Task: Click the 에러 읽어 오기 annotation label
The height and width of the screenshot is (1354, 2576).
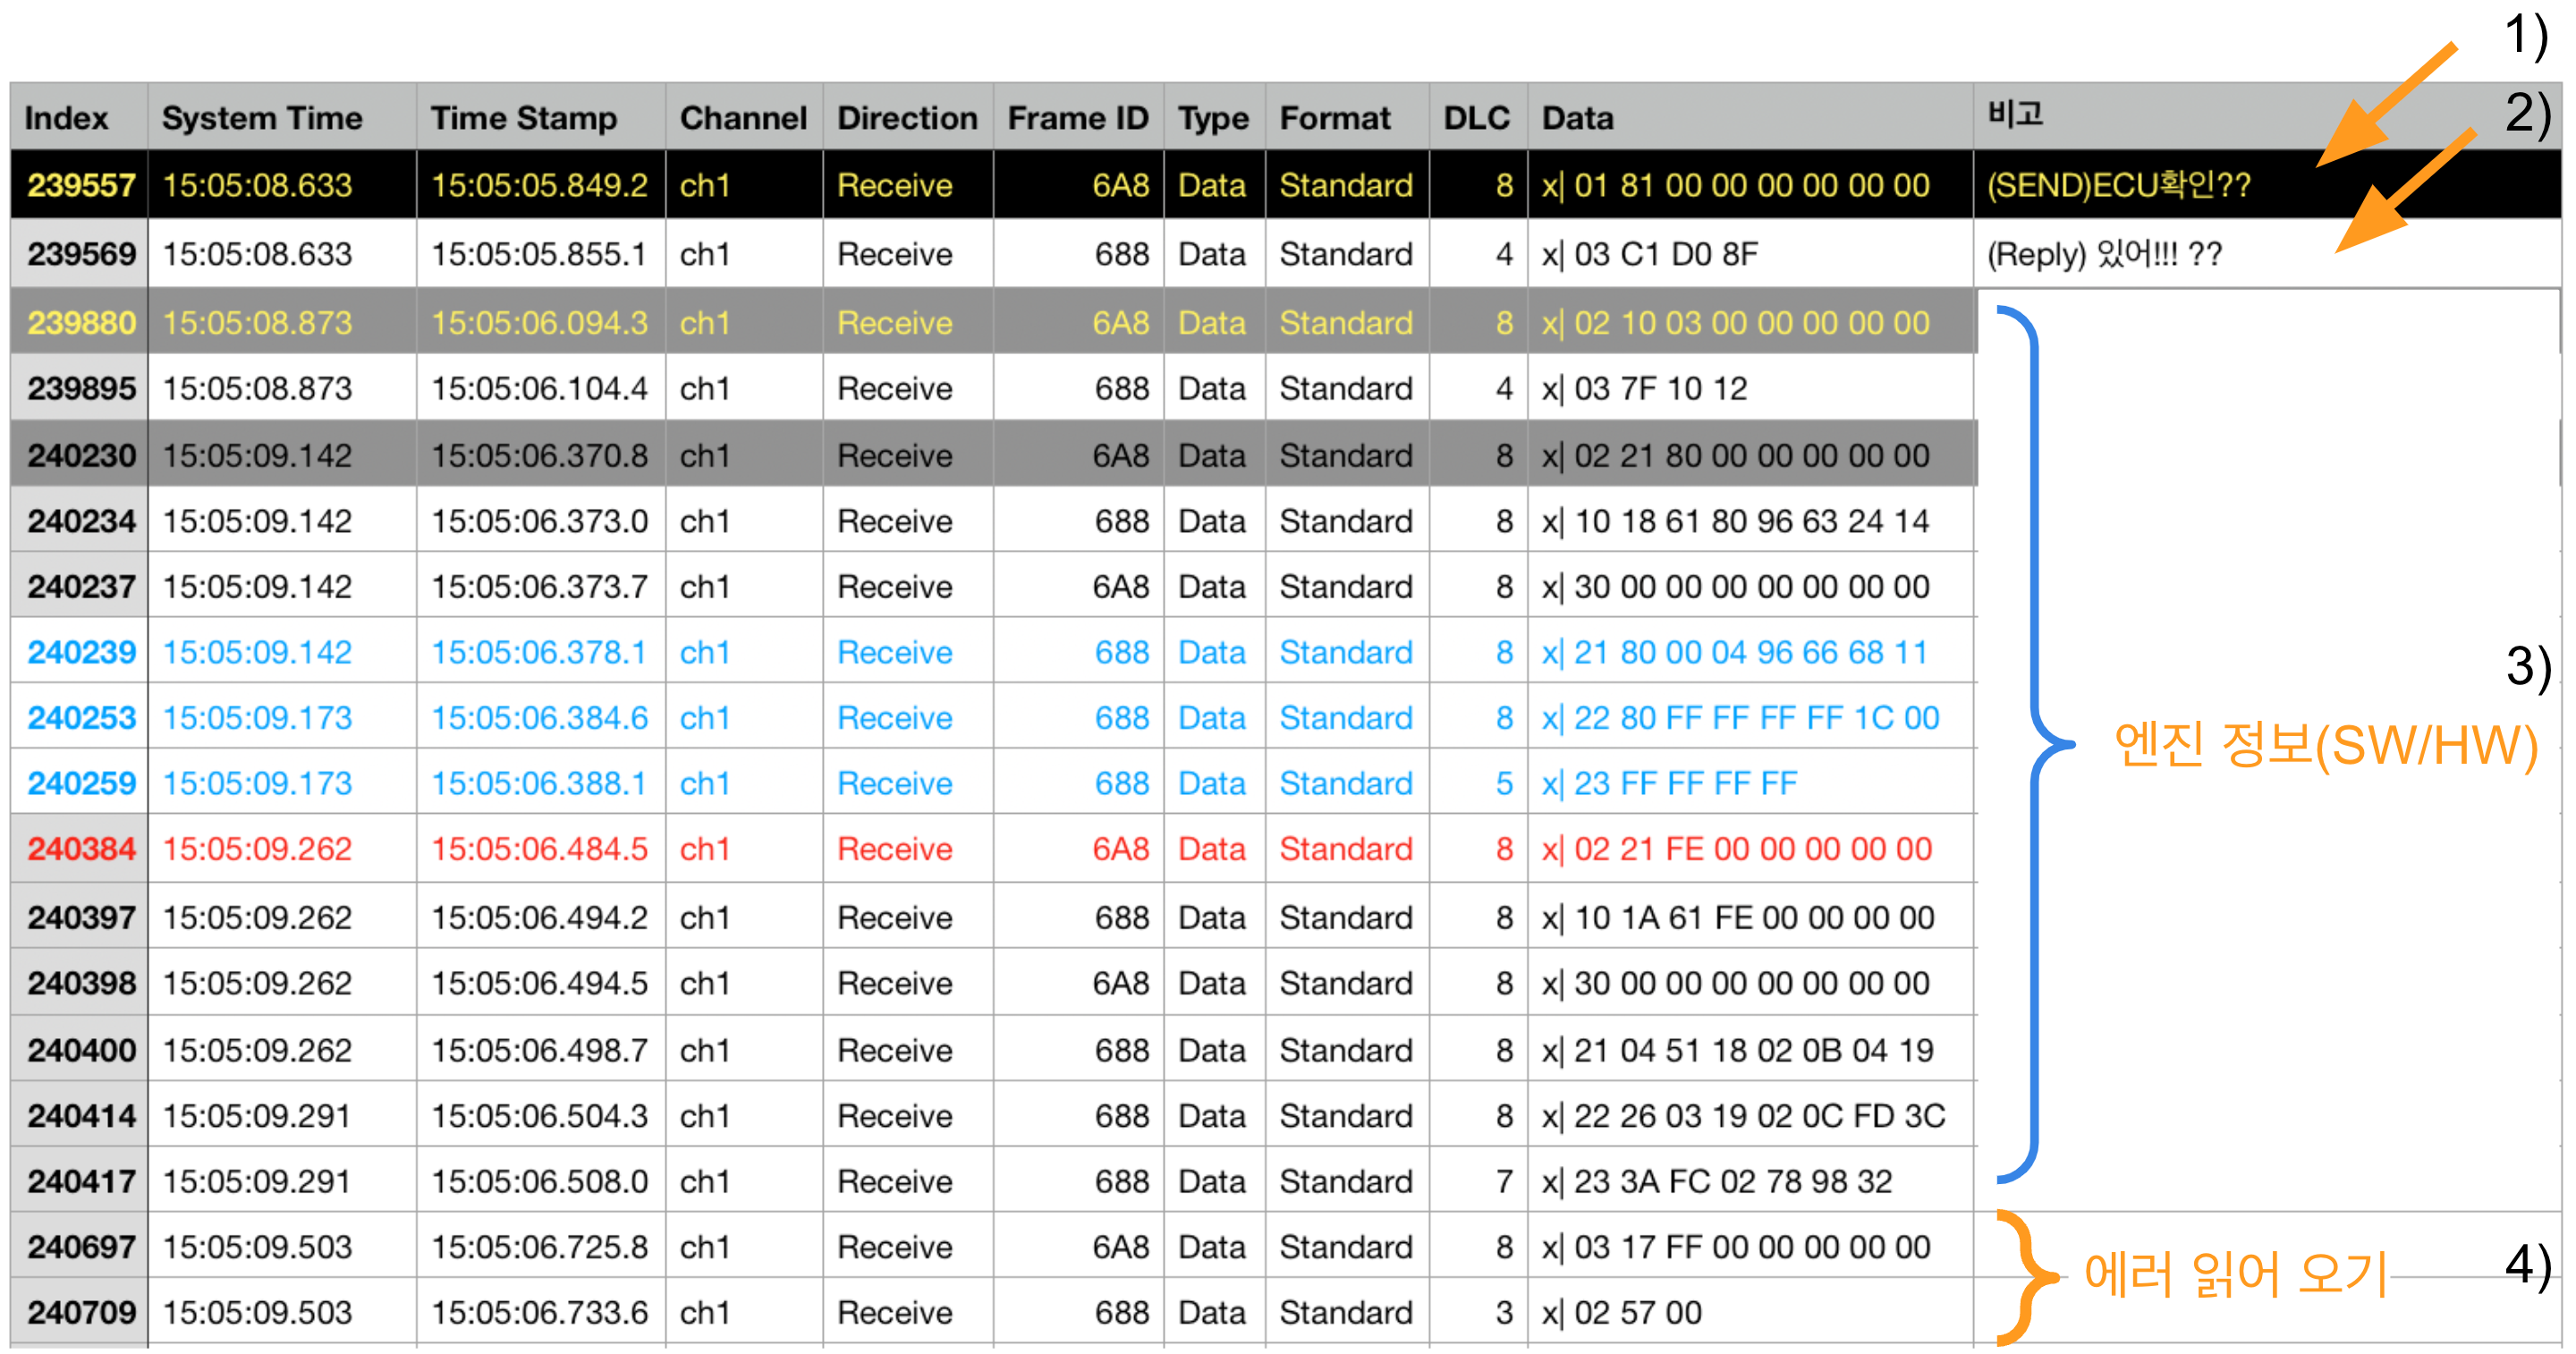Action: [2235, 1275]
